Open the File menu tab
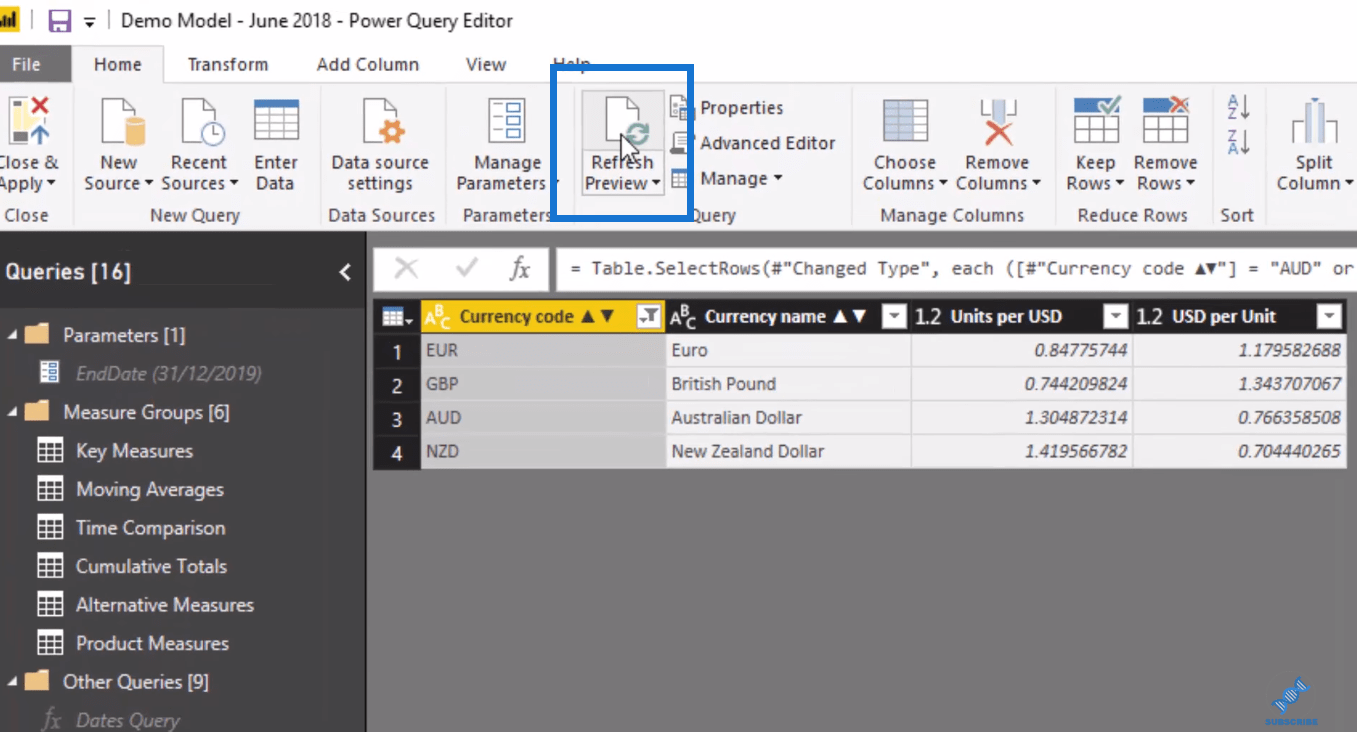This screenshot has width=1357, height=732. (26, 64)
